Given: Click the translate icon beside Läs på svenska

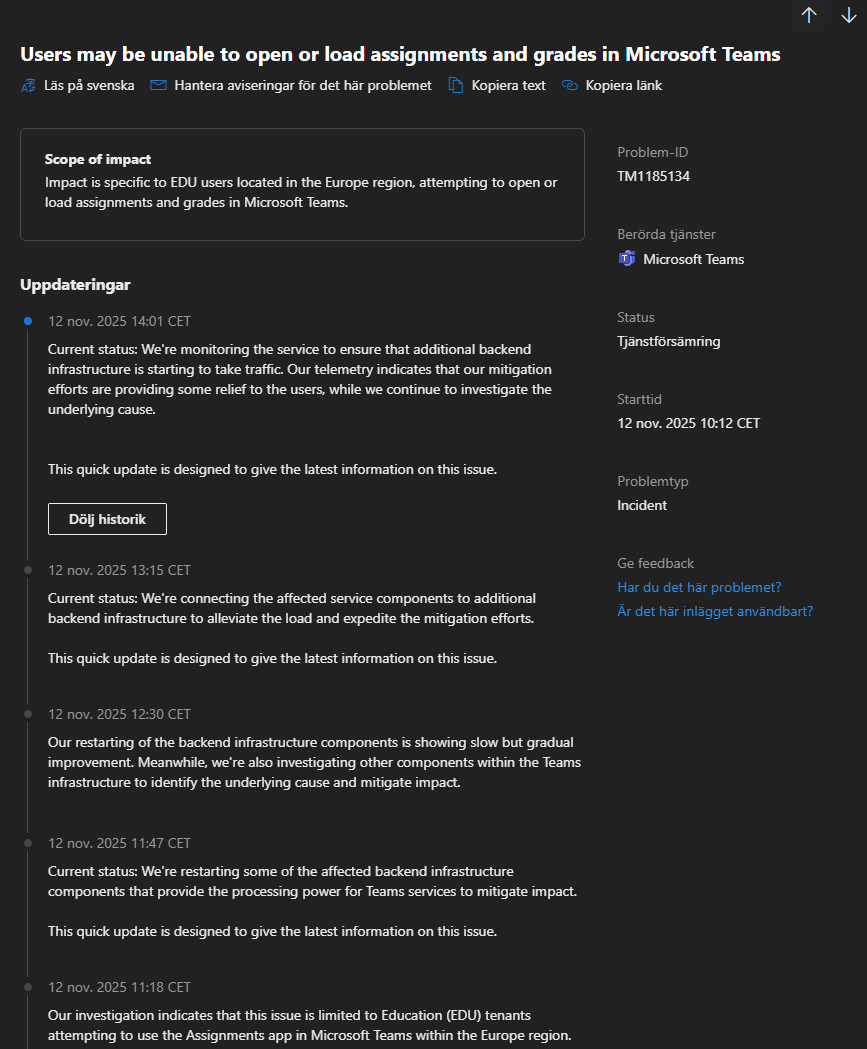Looking at the screenshot, I should (x=28, y=86).
